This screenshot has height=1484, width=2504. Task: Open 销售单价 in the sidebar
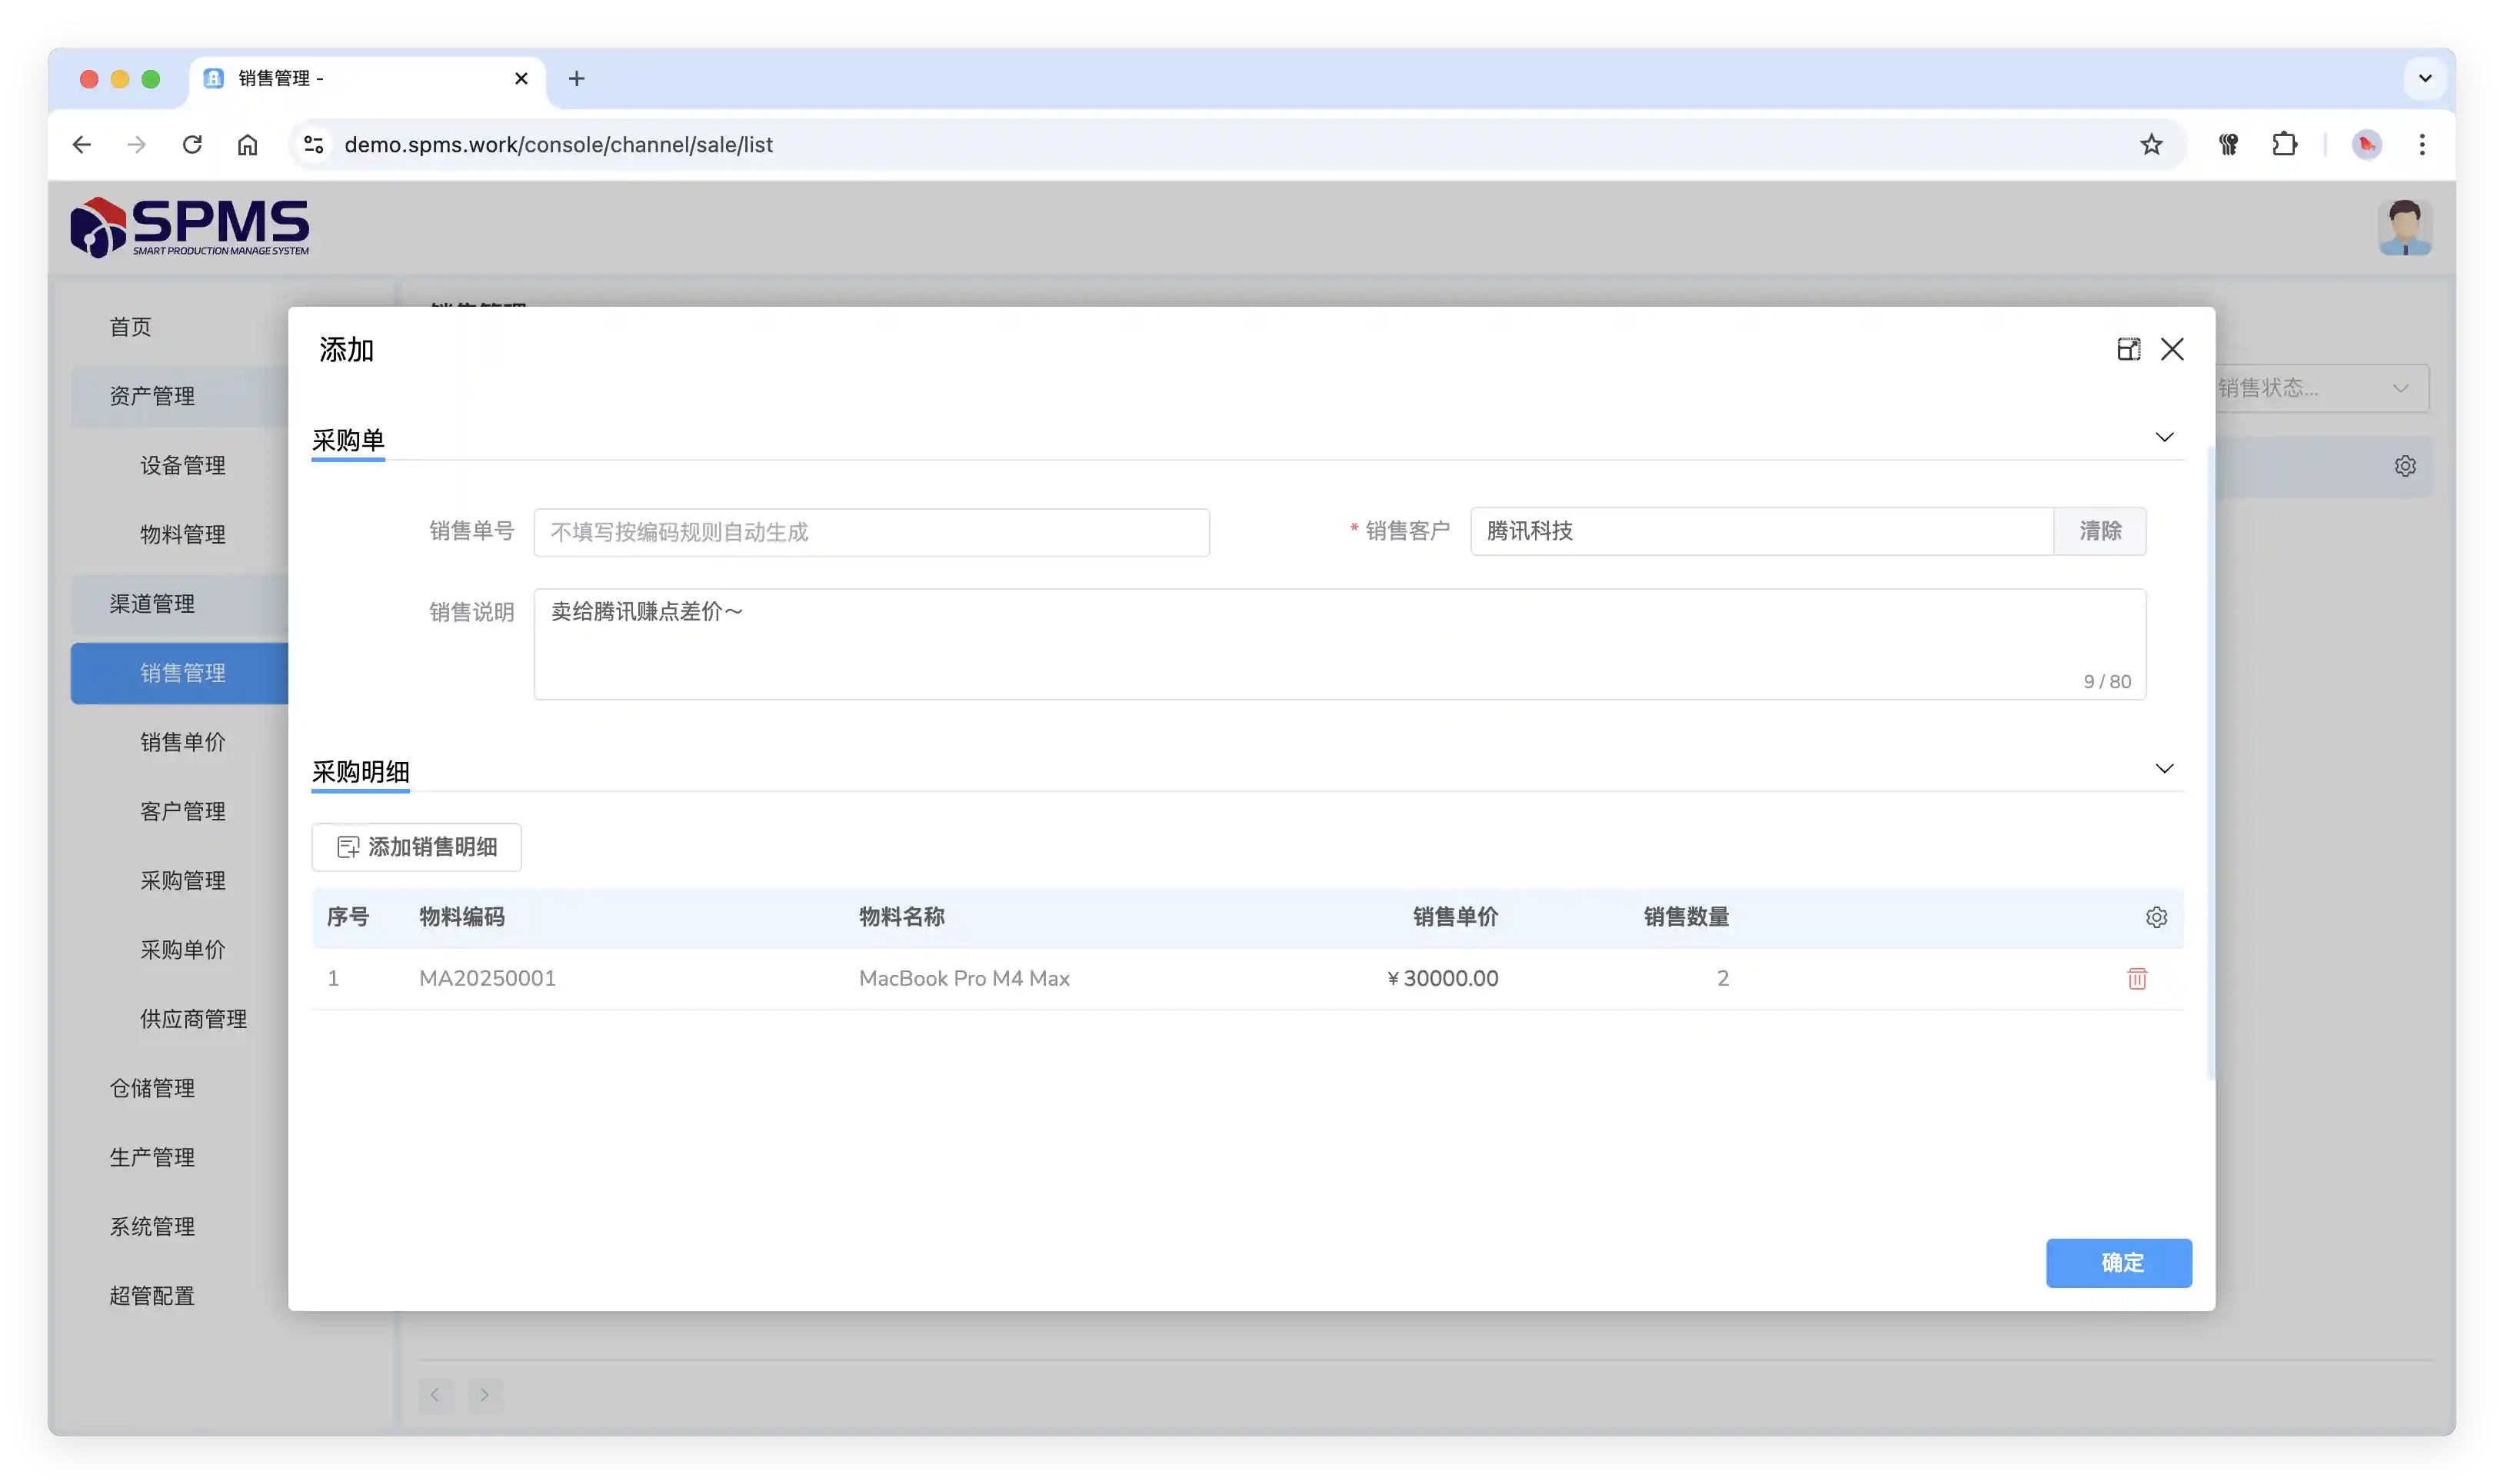183,742
